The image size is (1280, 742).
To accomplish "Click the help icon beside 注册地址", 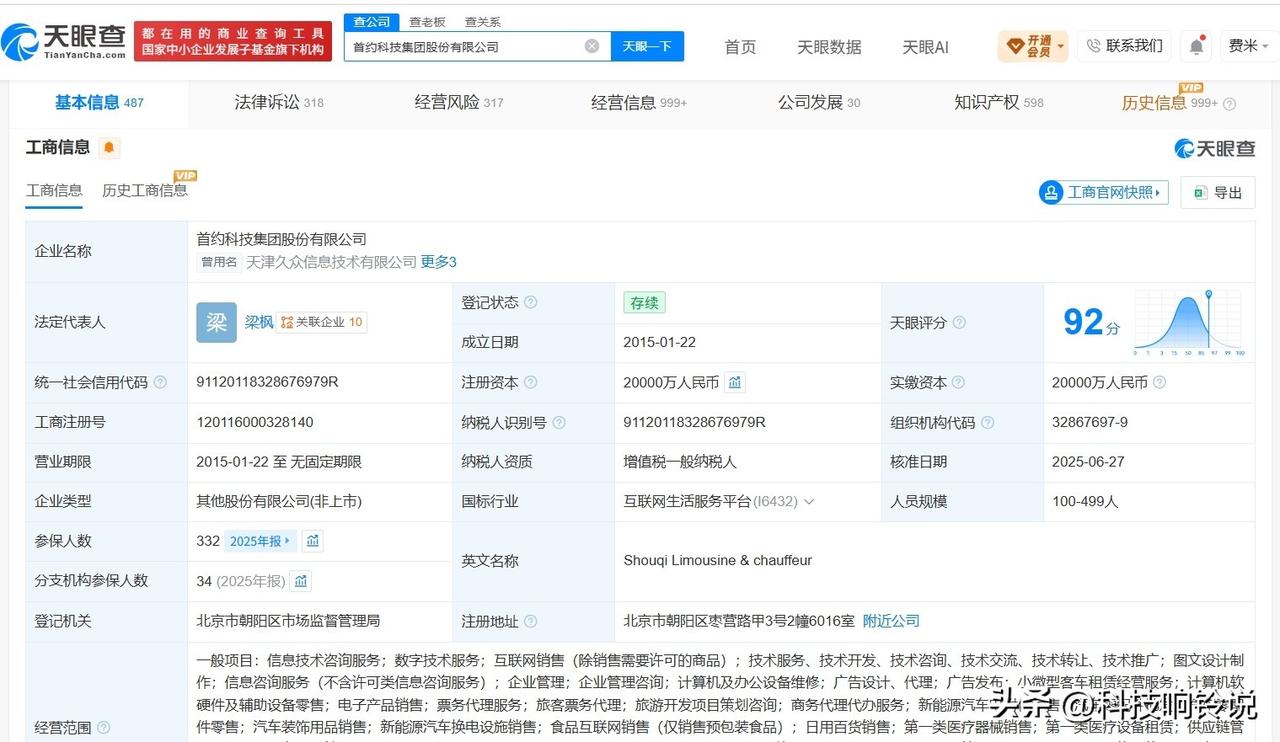I will pyautogui.click(x=531, y=621).
